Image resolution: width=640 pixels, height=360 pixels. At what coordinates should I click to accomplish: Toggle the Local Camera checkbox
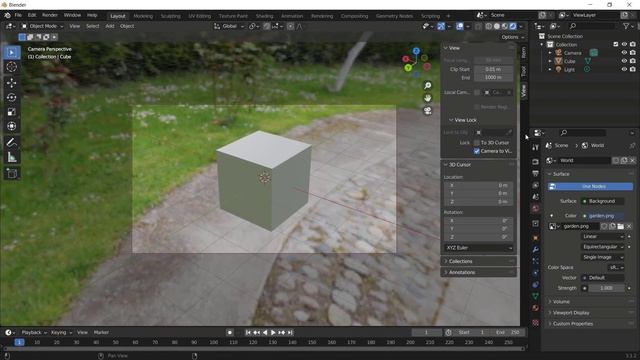(x=476, y=92)
